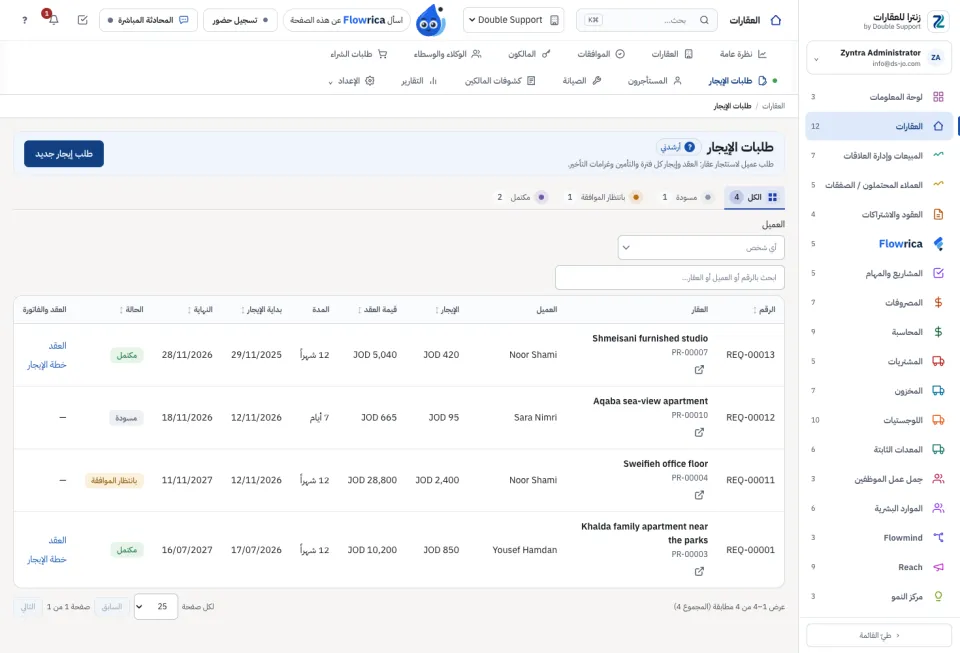Click the السابق previous page button

[111, 606]
